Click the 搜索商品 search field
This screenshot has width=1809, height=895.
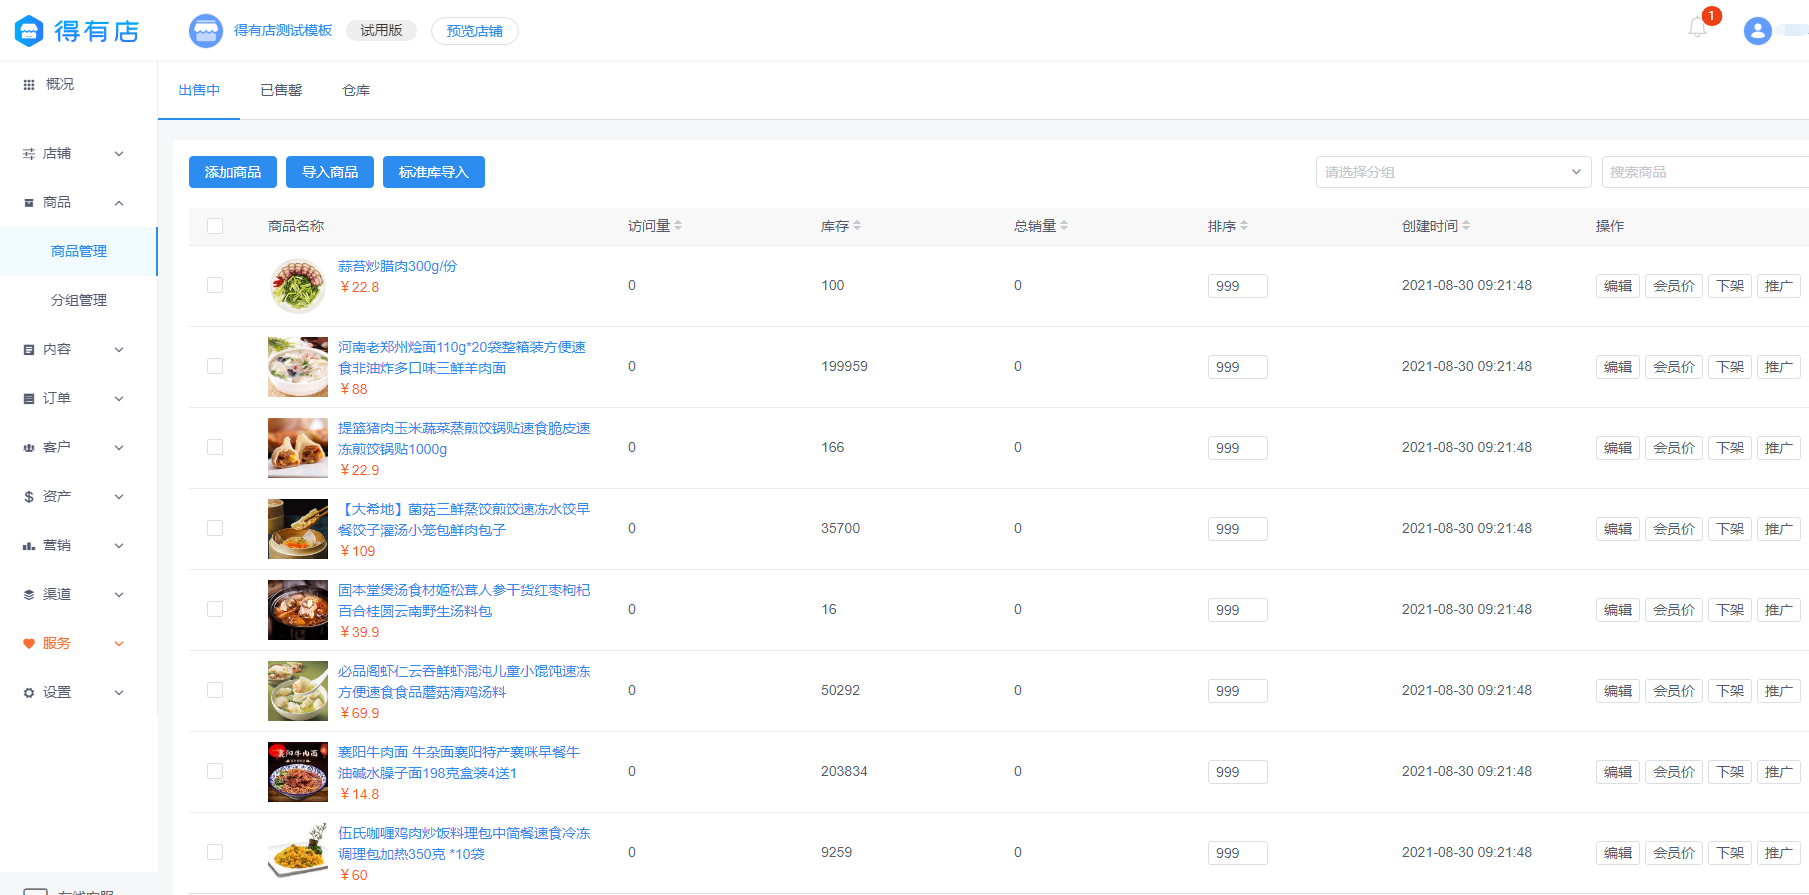(x=1705, y=172)
